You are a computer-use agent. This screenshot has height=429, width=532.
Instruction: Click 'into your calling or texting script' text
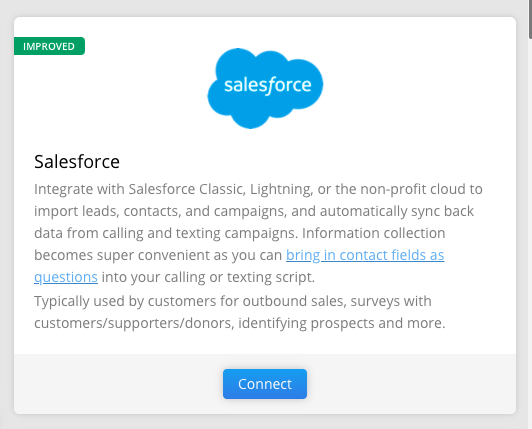point(208,277)
